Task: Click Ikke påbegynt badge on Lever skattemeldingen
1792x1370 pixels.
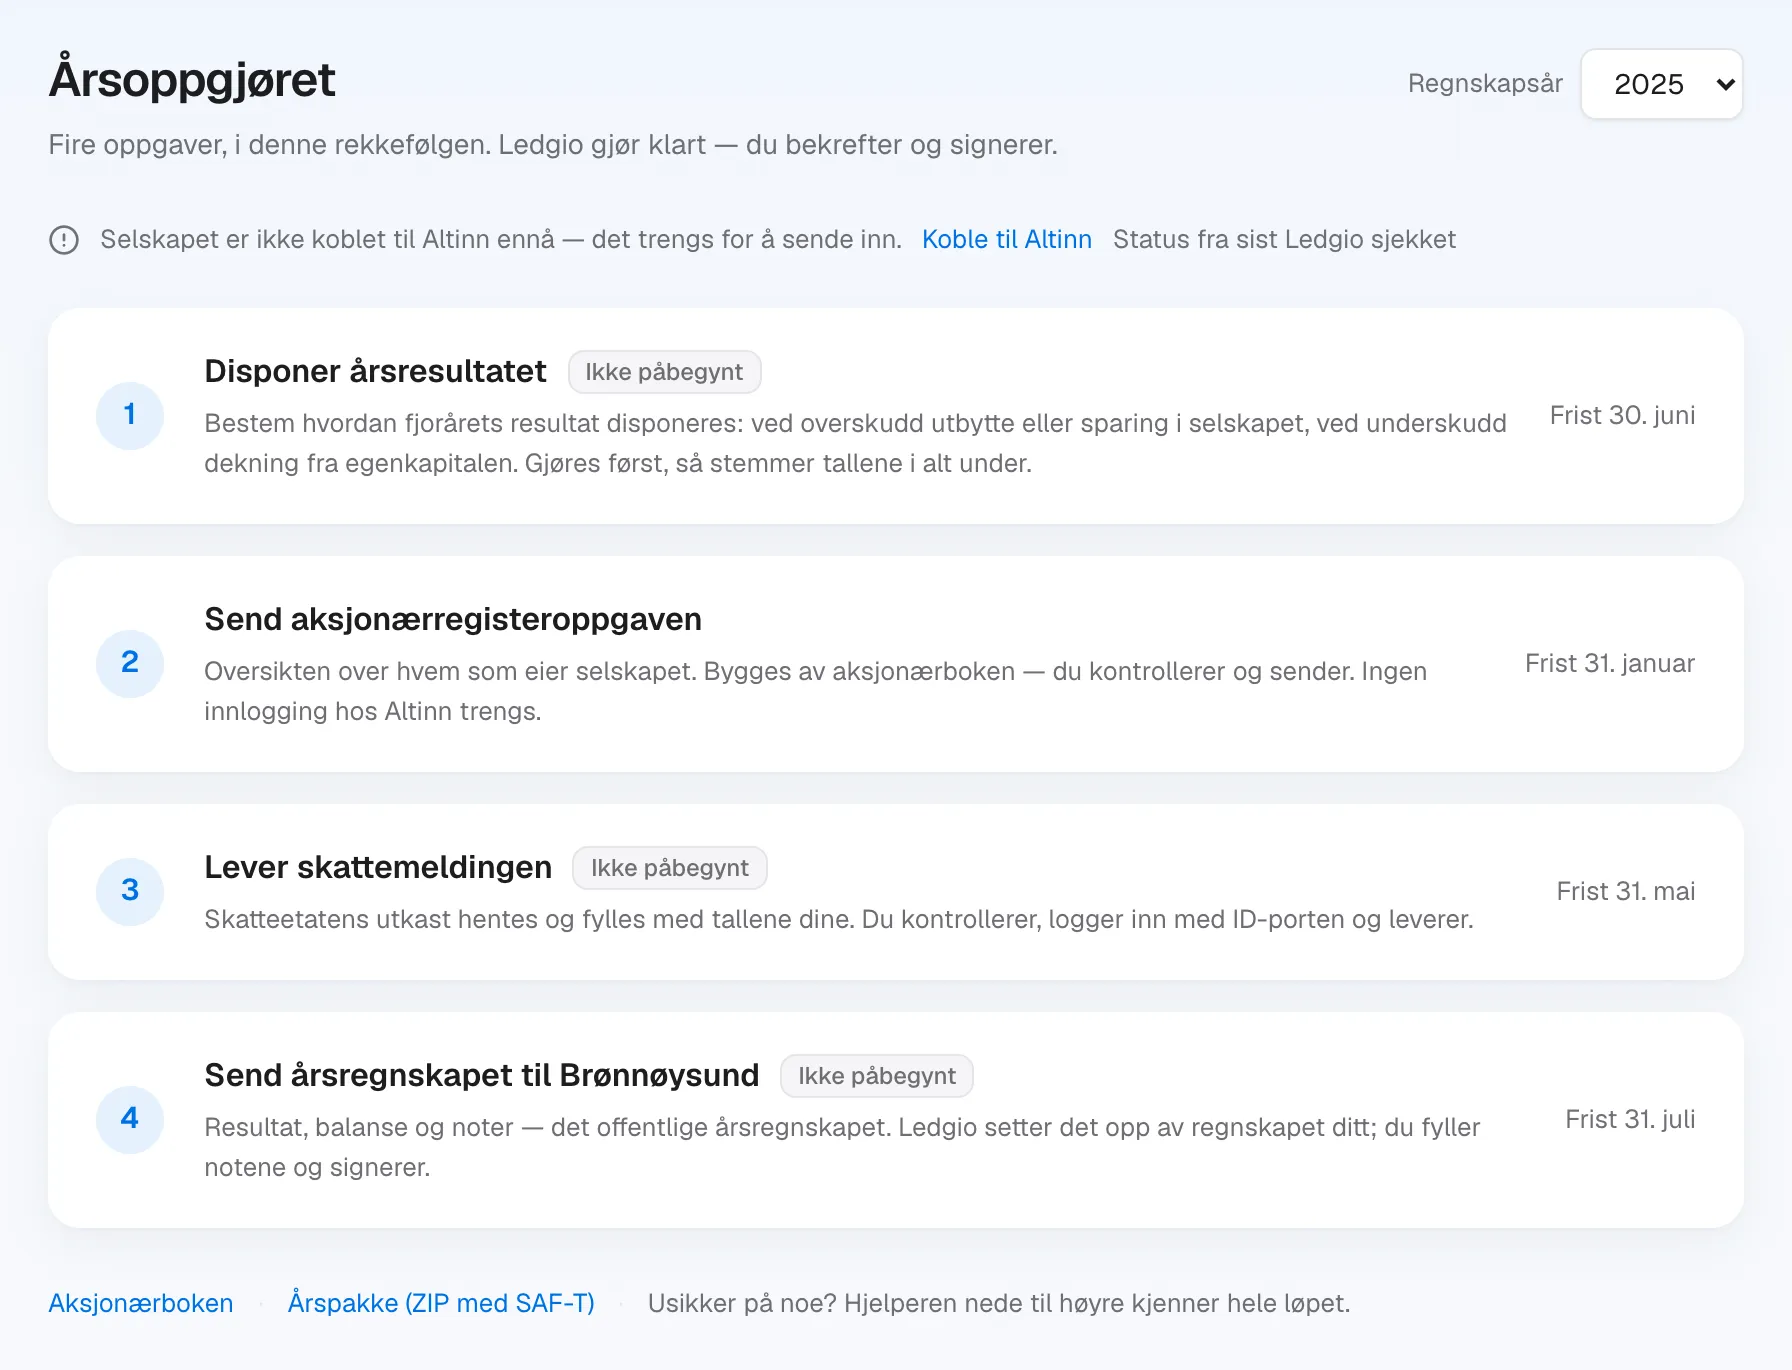Action: coord(670,868)
